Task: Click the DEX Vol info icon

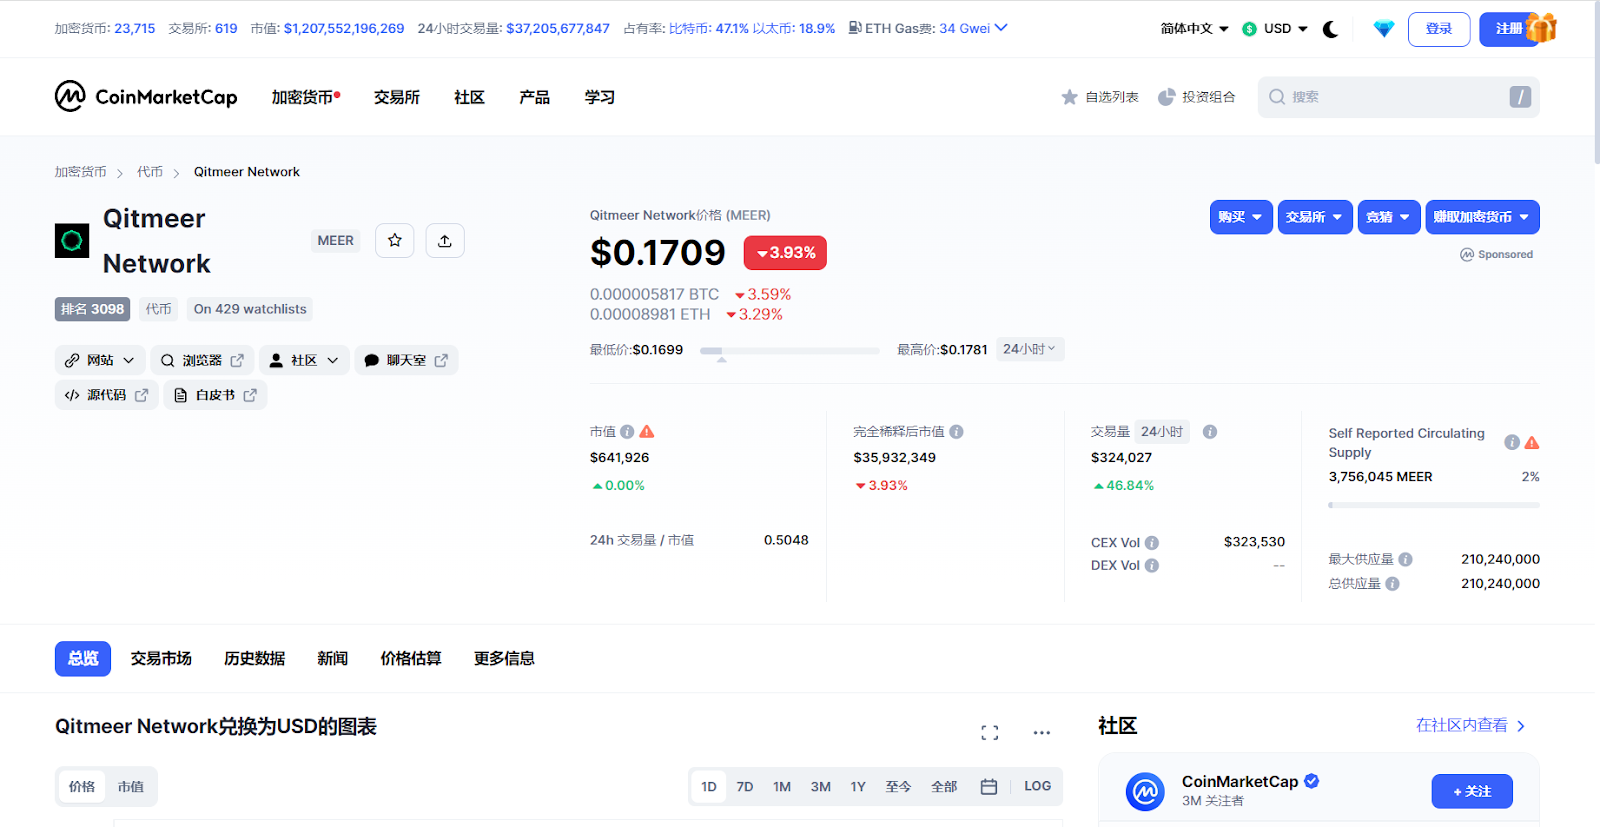Action: pos(1152,566)
